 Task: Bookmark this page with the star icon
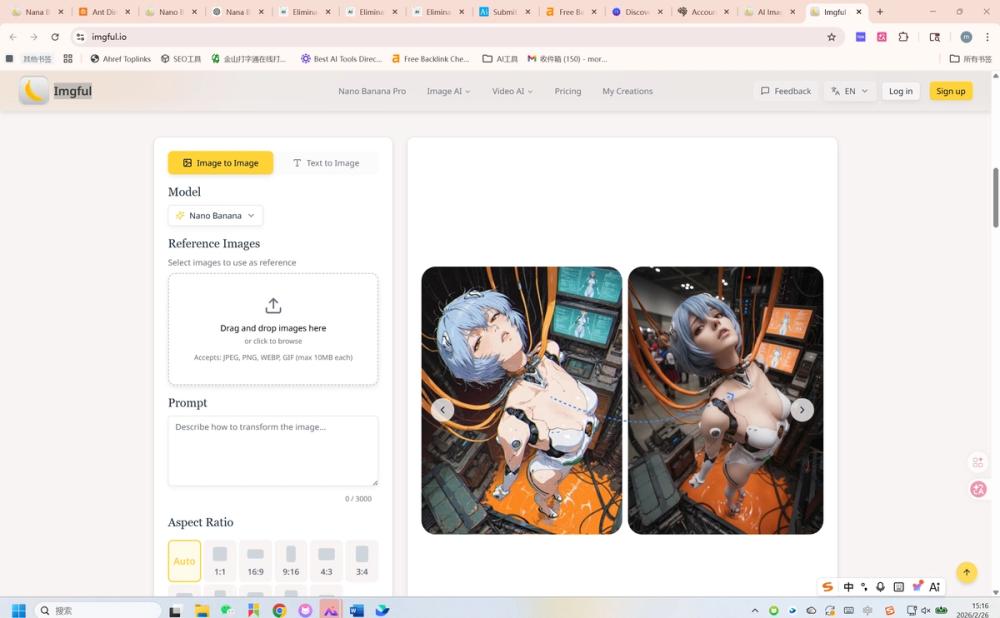coord(831,37)
